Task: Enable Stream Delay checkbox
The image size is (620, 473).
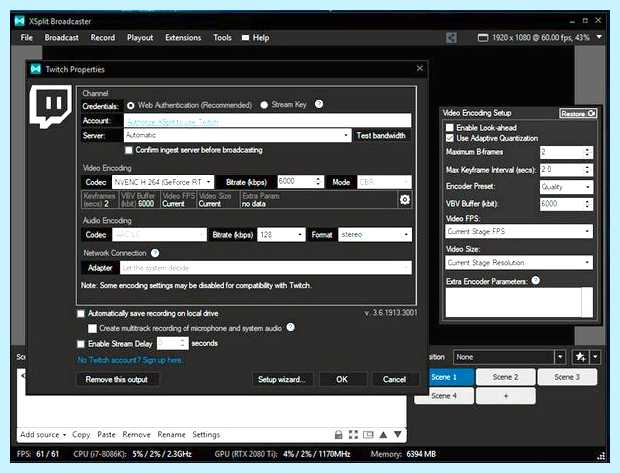Action: [81, 344]
